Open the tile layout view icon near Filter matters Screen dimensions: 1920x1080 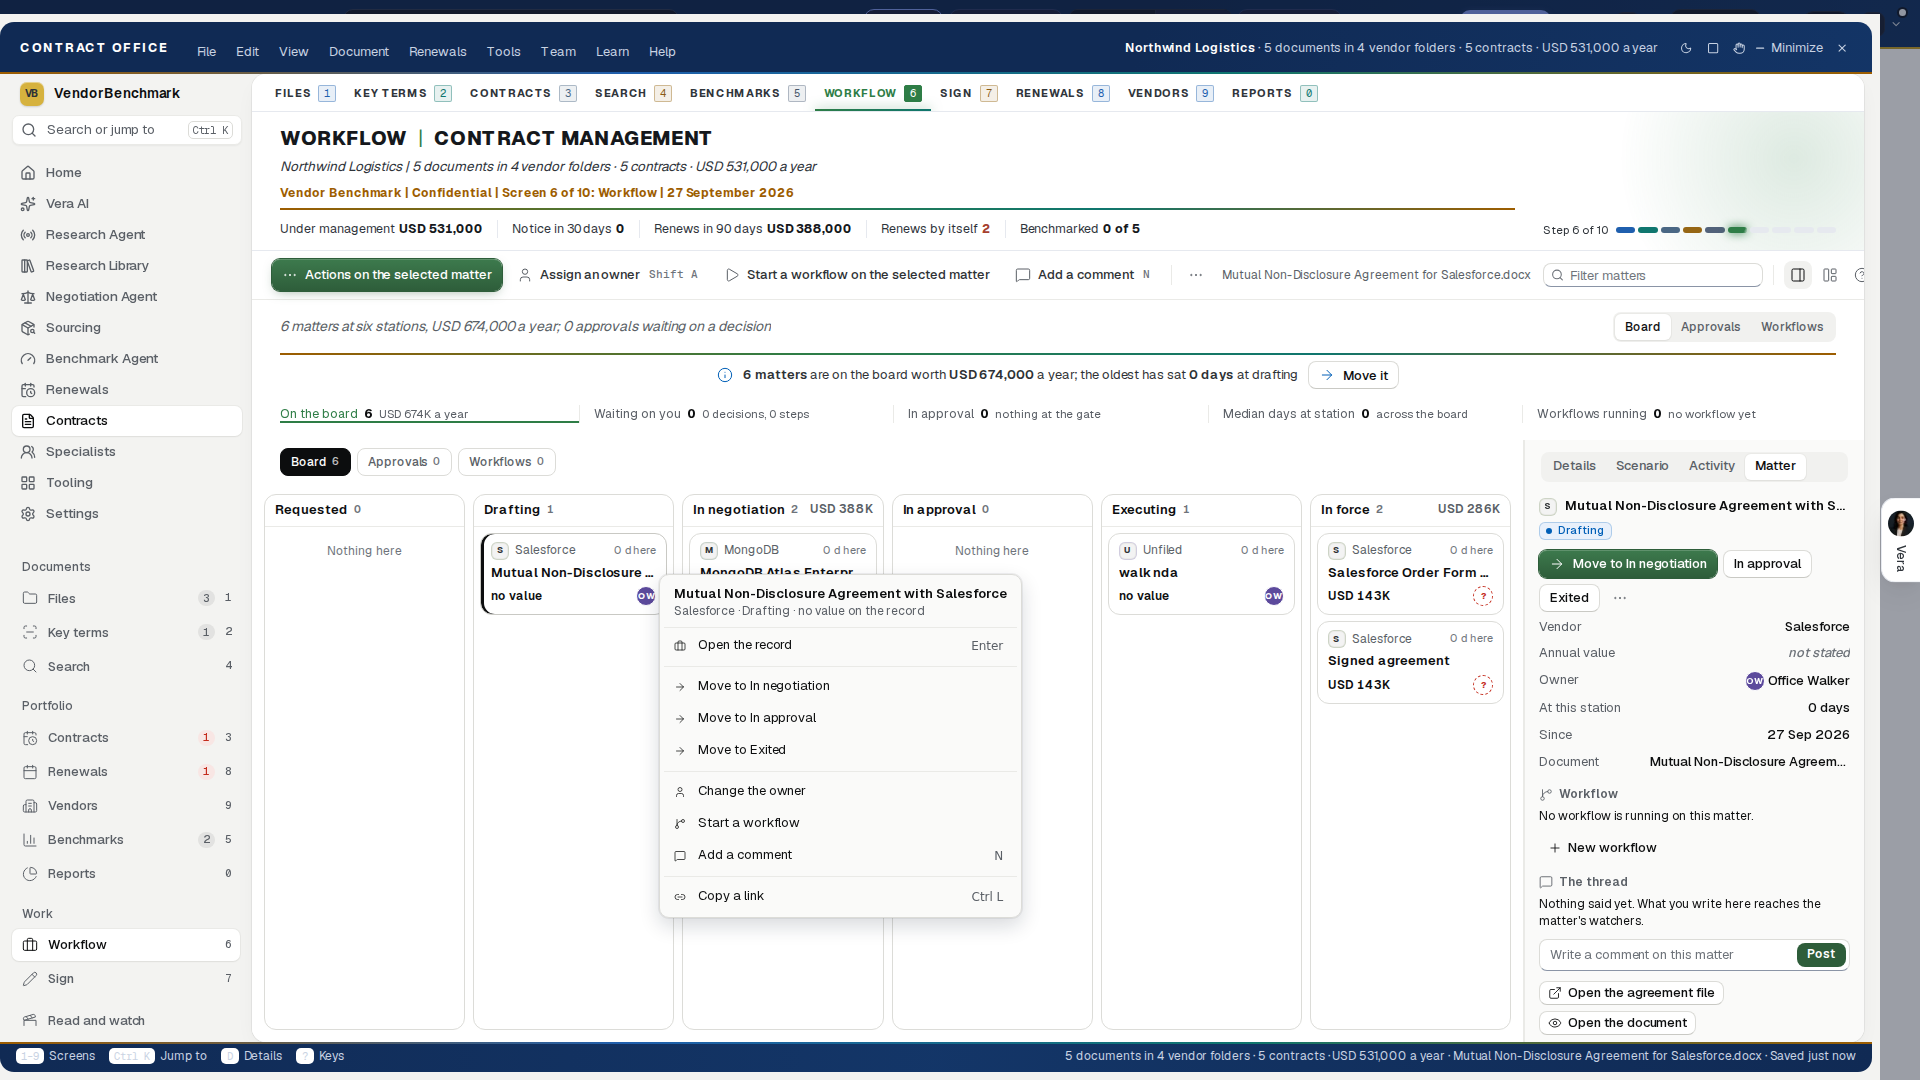click(1830, 275)
